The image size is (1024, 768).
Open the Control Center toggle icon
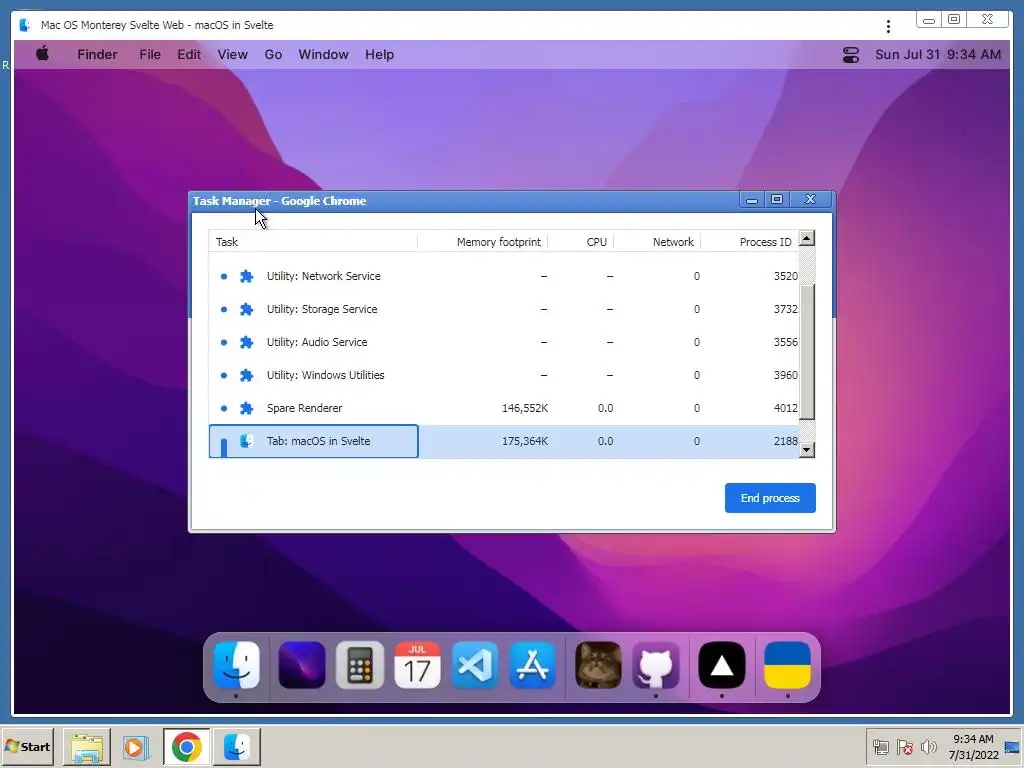pyautogui.click(x=851, y=55)
